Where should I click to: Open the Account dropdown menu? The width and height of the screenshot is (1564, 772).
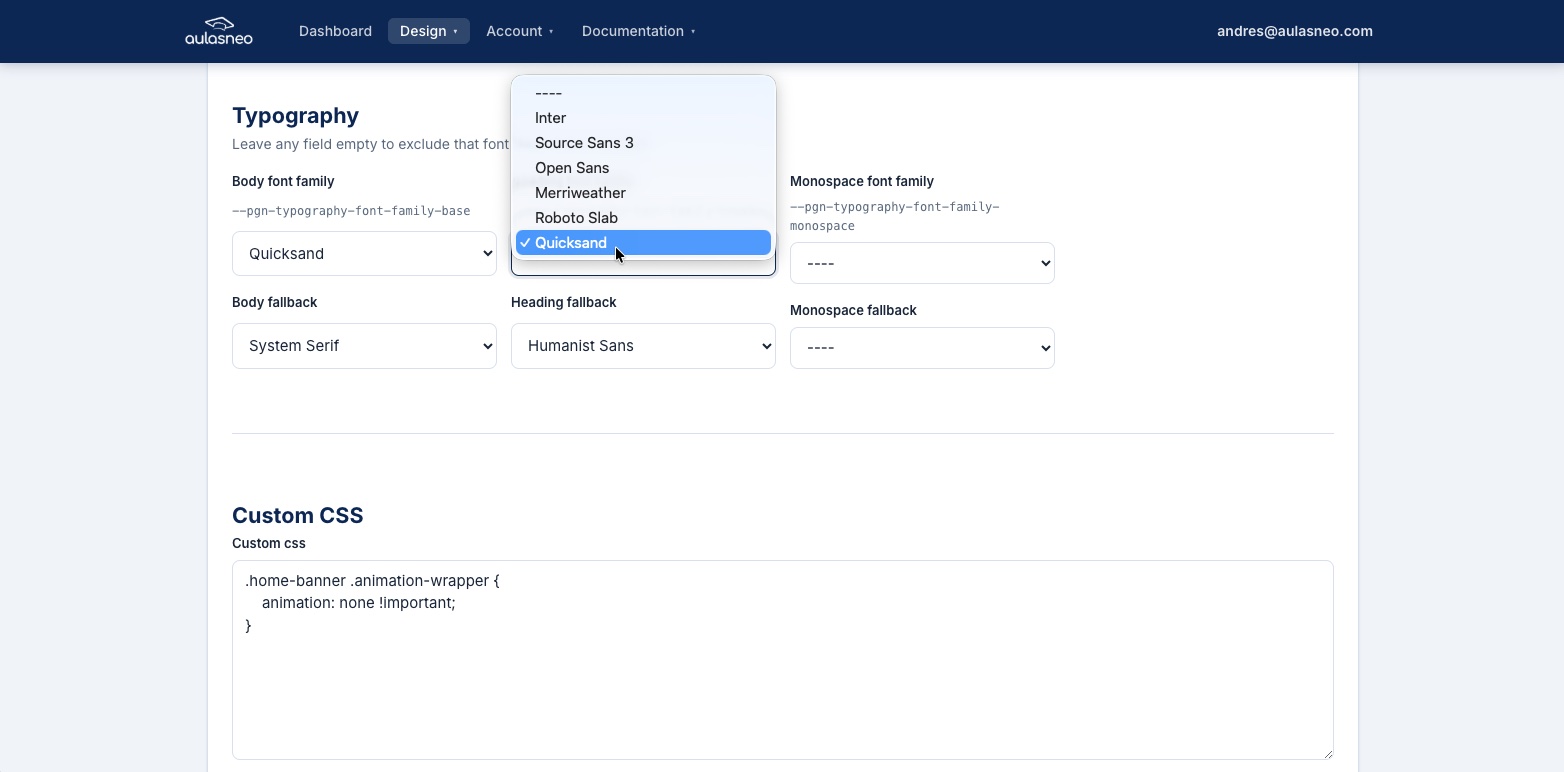tap(519, 31)
